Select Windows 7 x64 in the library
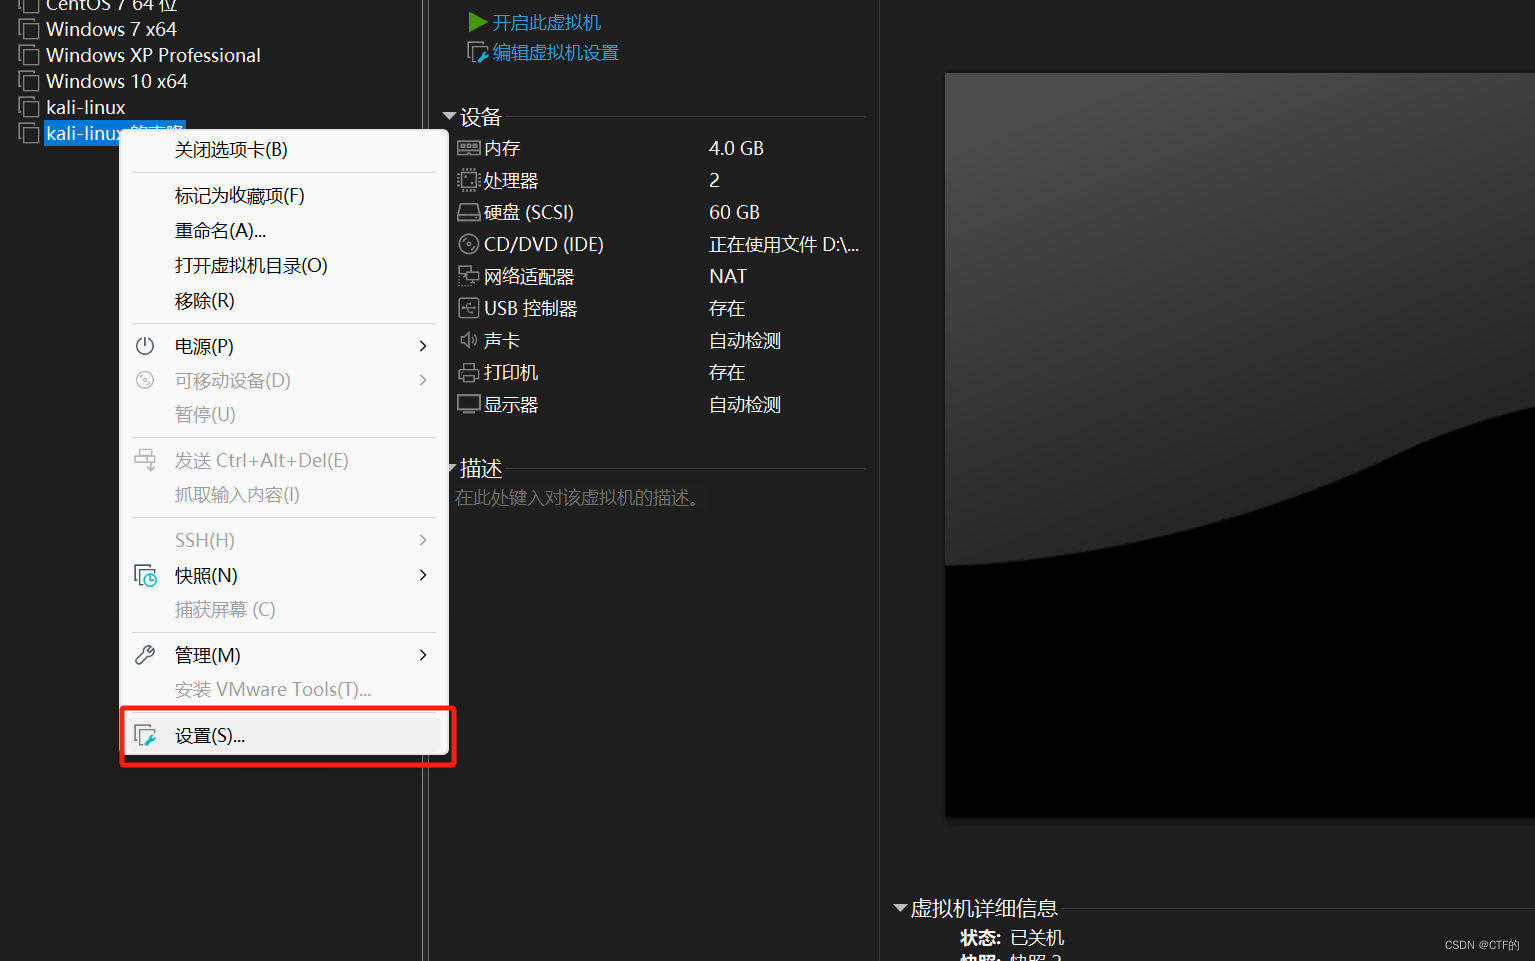The height and width of the screenshot is (961, 1535). 111,29
